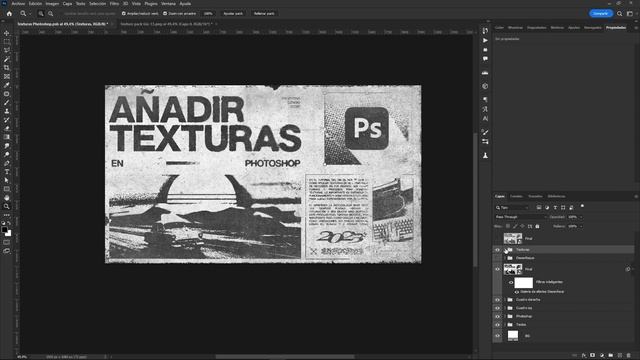Screen dimensions: 640x360
Task: Open the Filtro menu
Action: (x=114, y=4)
